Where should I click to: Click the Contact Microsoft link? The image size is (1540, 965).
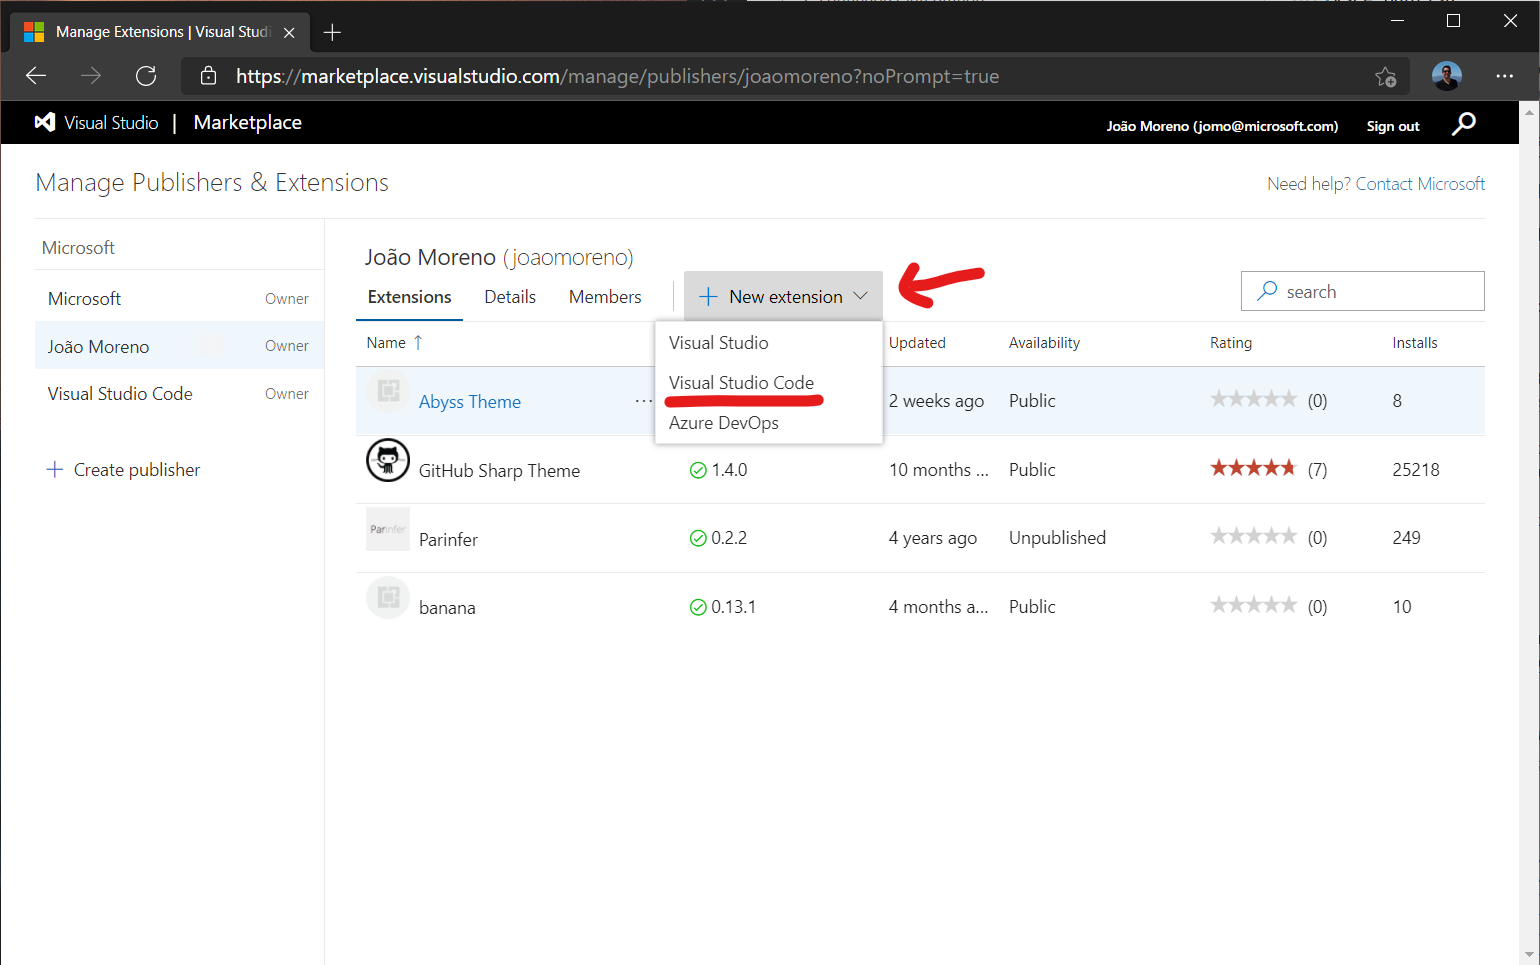click(x=1419, y=184)
